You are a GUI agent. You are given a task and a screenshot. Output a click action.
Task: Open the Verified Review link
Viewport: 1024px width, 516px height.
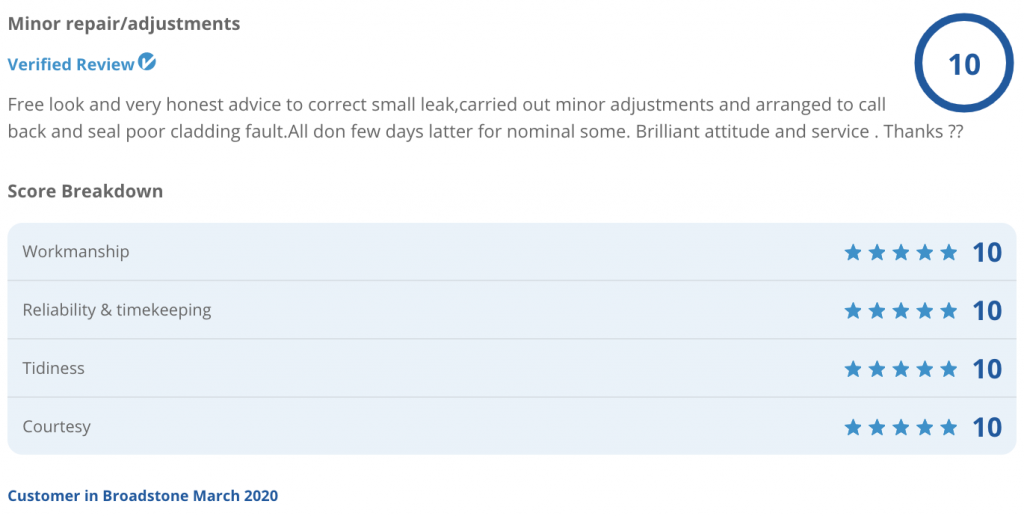click(x=71, y=64)
